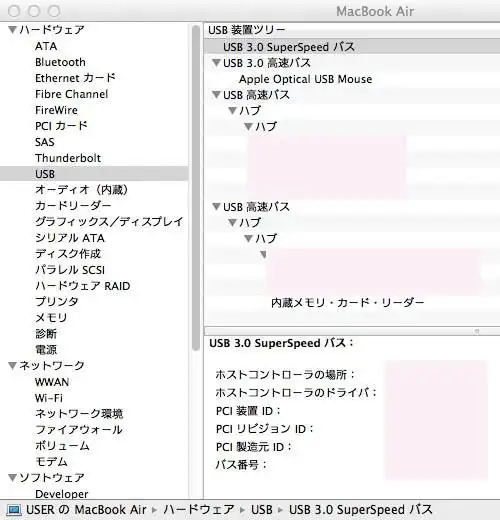This screenshot has height=520, width=500.
Task: Select シリアル ATA in the sidebar
Action: [x=70, y=238]
